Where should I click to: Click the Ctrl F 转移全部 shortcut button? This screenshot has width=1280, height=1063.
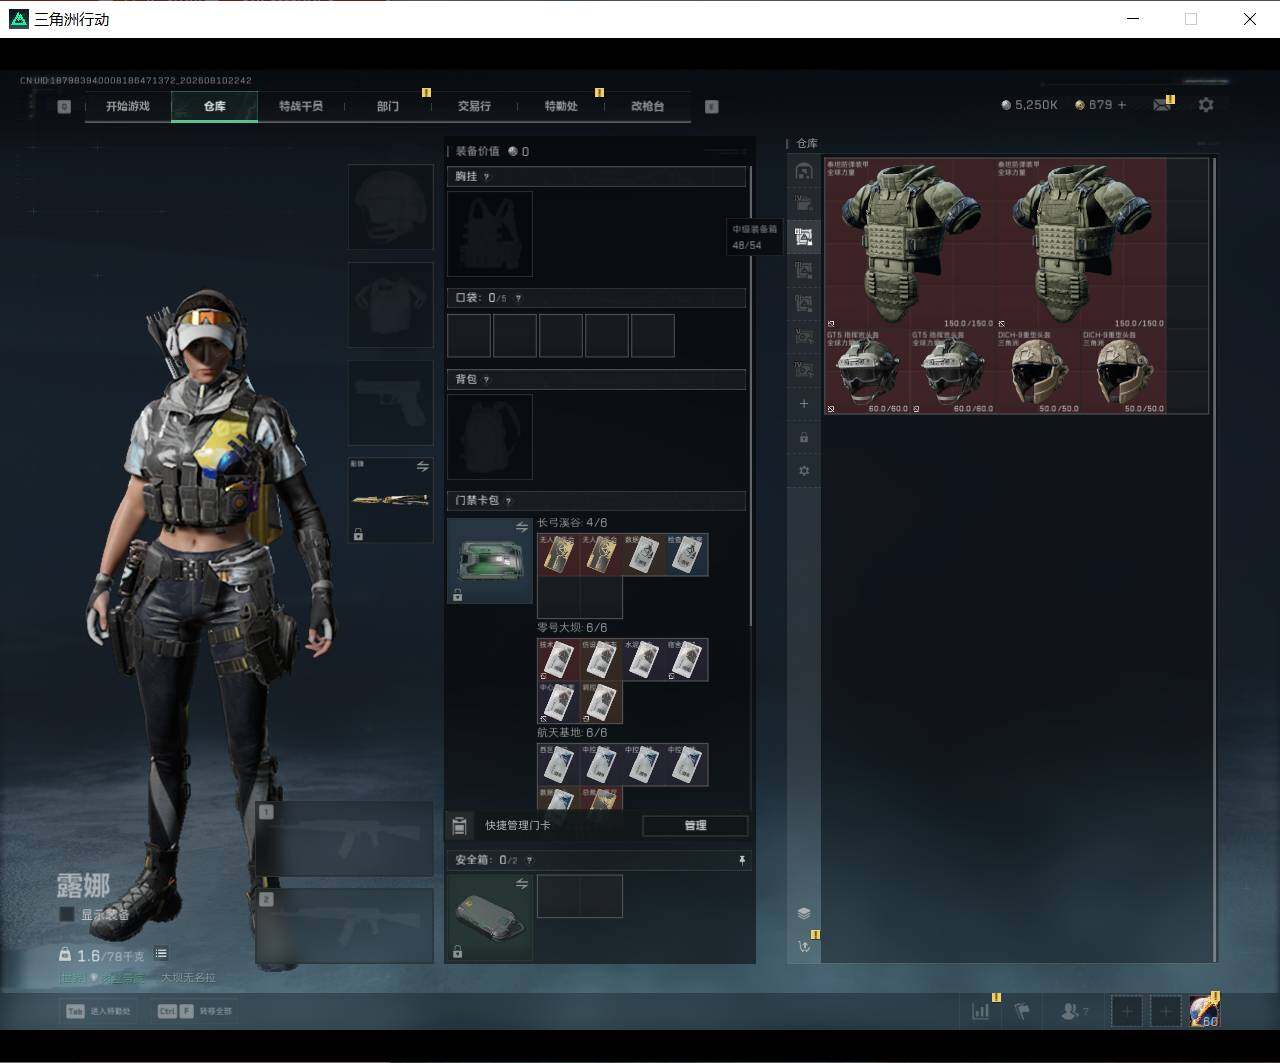coord(195,1011)
